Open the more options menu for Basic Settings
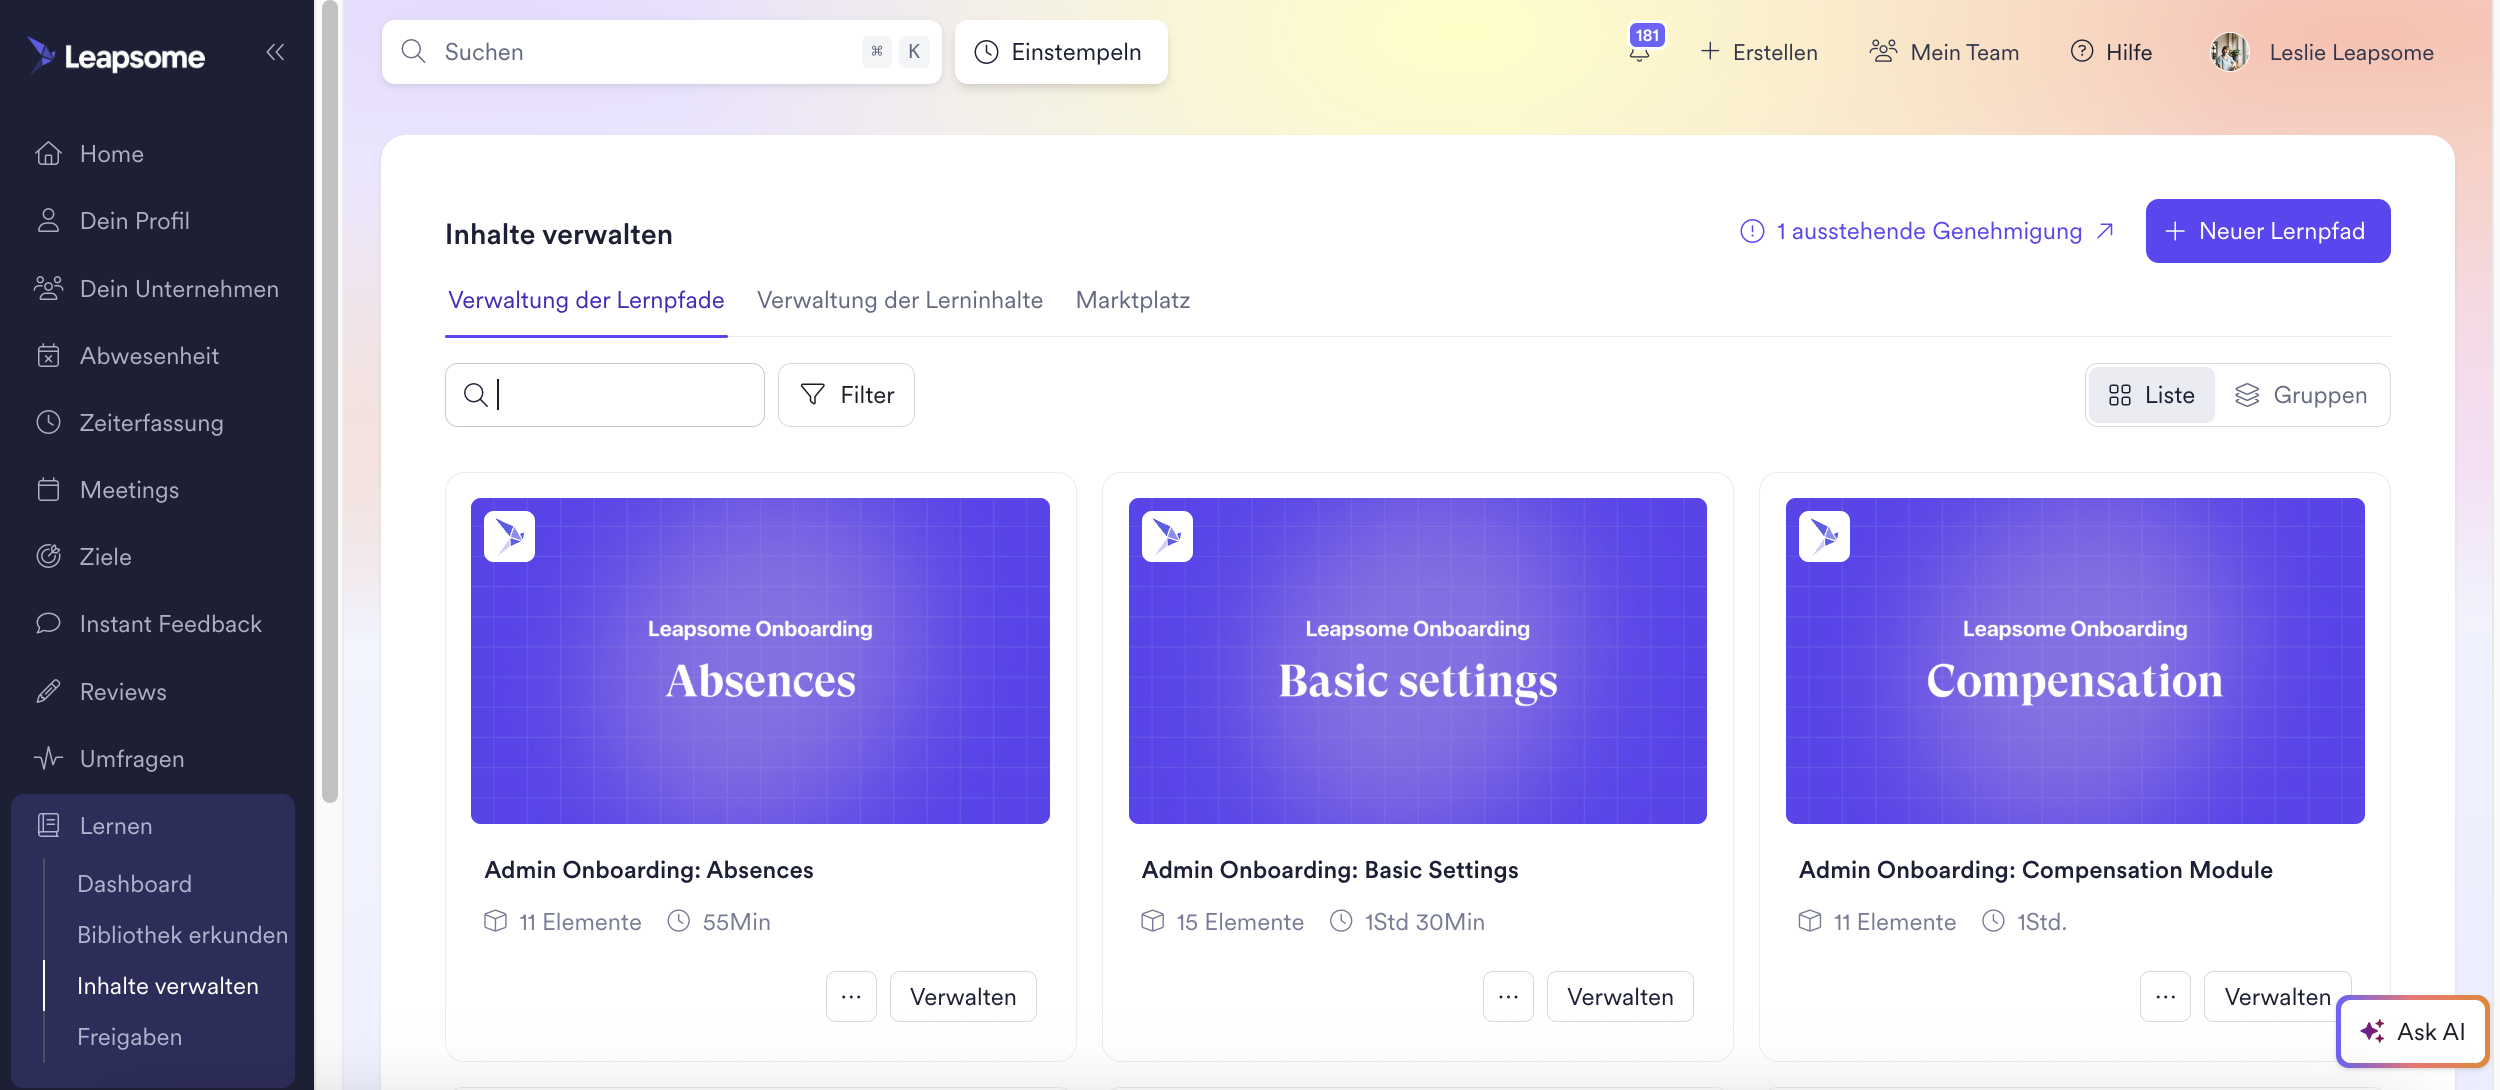This screenshot has width=2500, height=1090. coord(1508,996)
